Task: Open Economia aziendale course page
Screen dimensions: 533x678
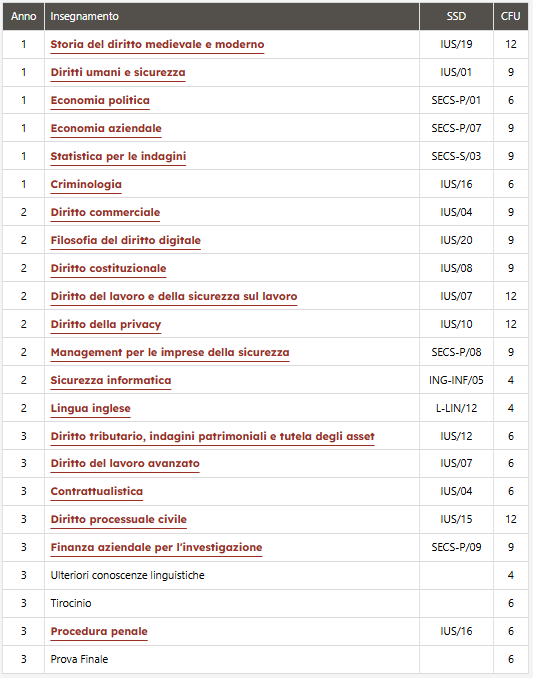Action: click(x=106, y=129)
